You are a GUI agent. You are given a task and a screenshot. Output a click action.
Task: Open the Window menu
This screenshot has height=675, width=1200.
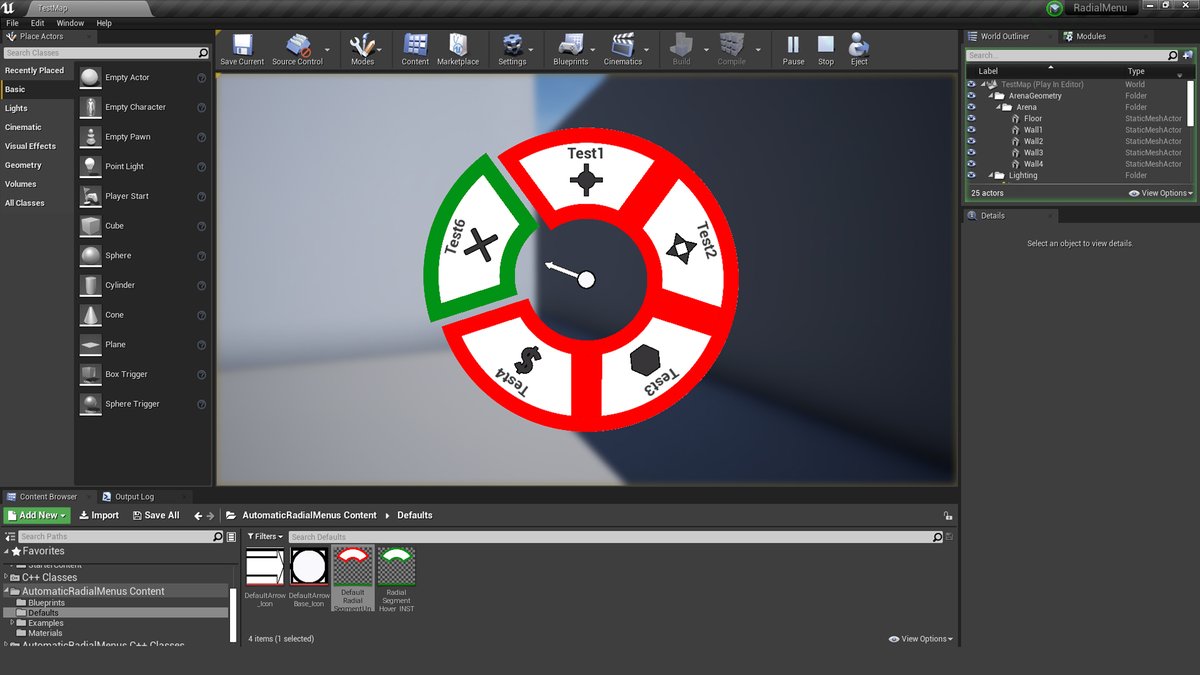tap(70, 22)
